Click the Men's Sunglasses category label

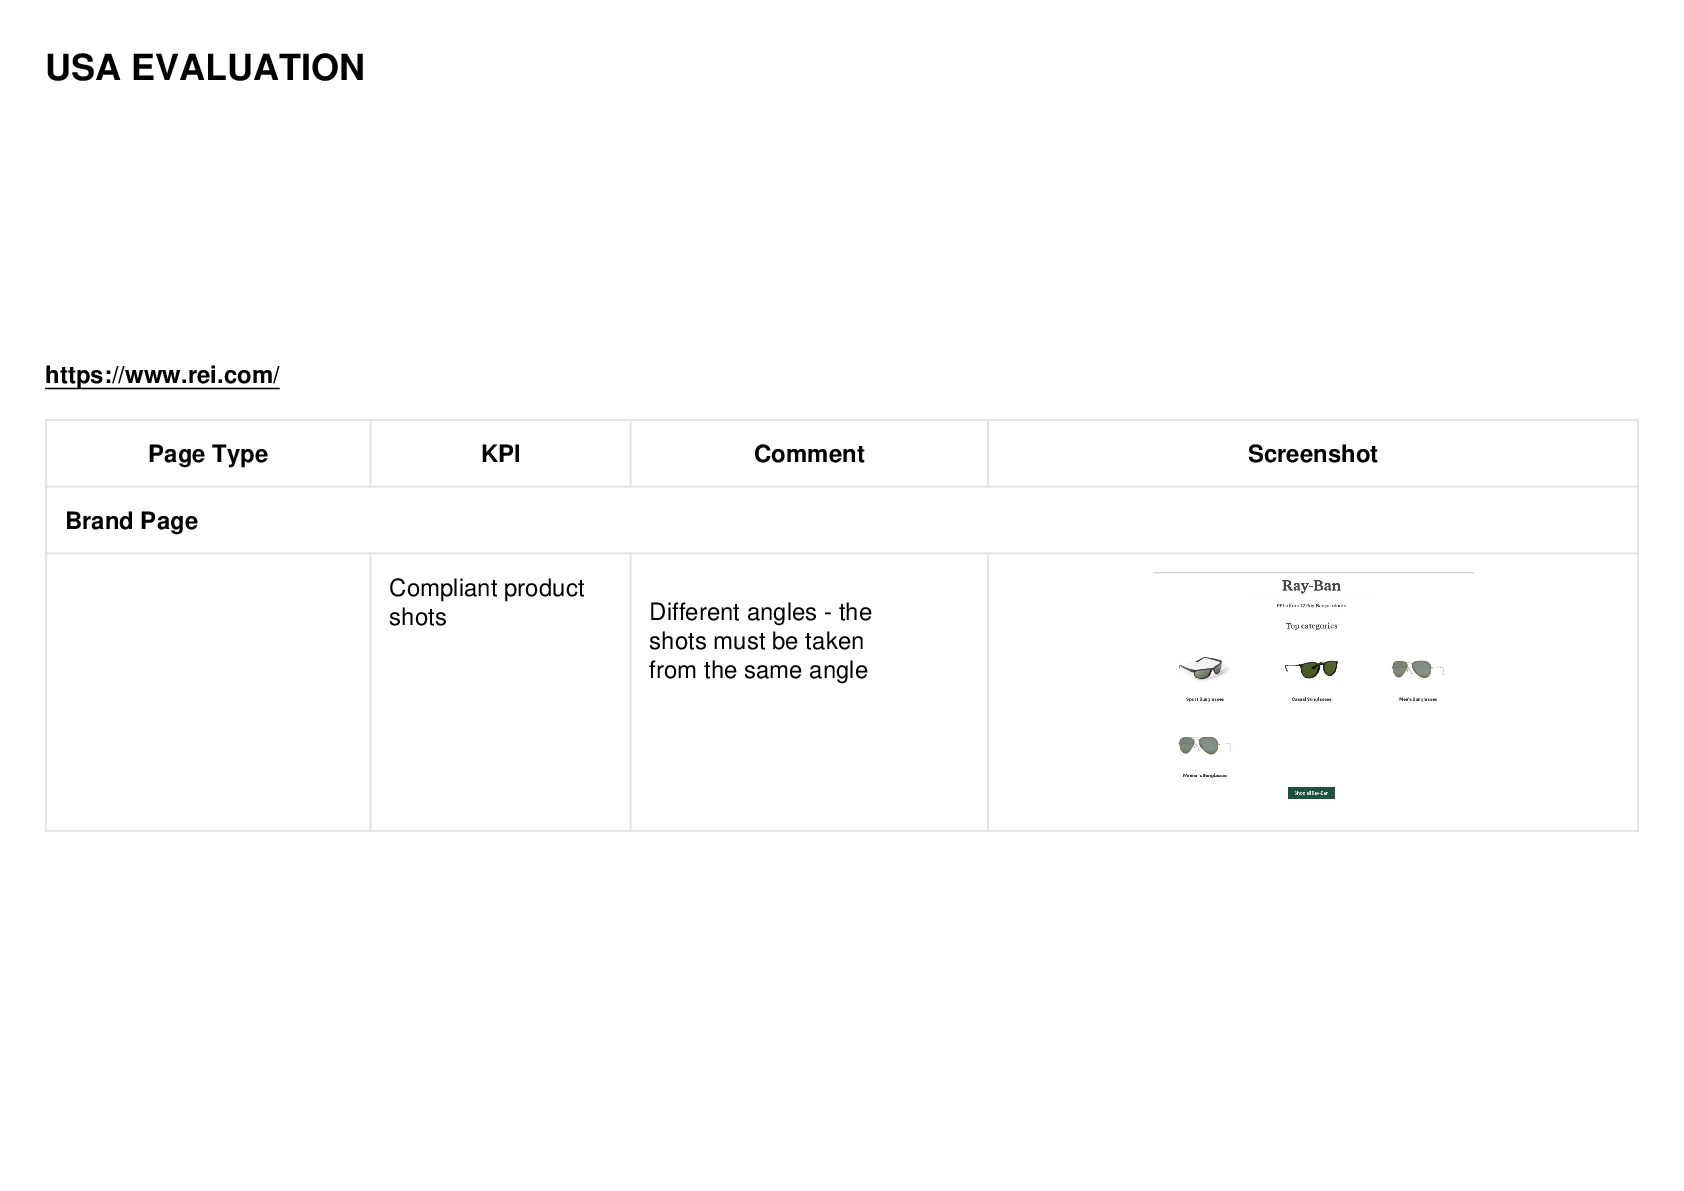(x=1418, y=699)
